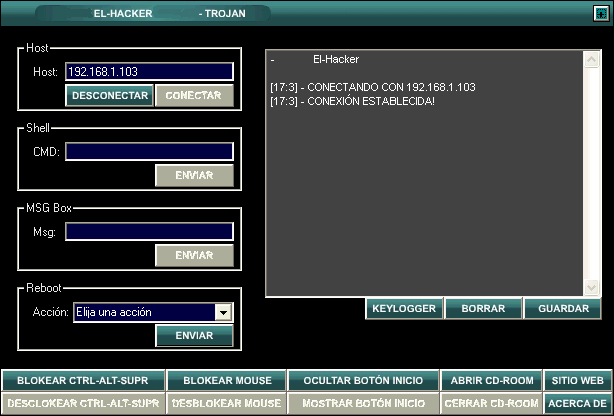Click the OCULTAR BOTÓN INICIO button
Screen dimensions: 614x416
click(x=363, y=381)
